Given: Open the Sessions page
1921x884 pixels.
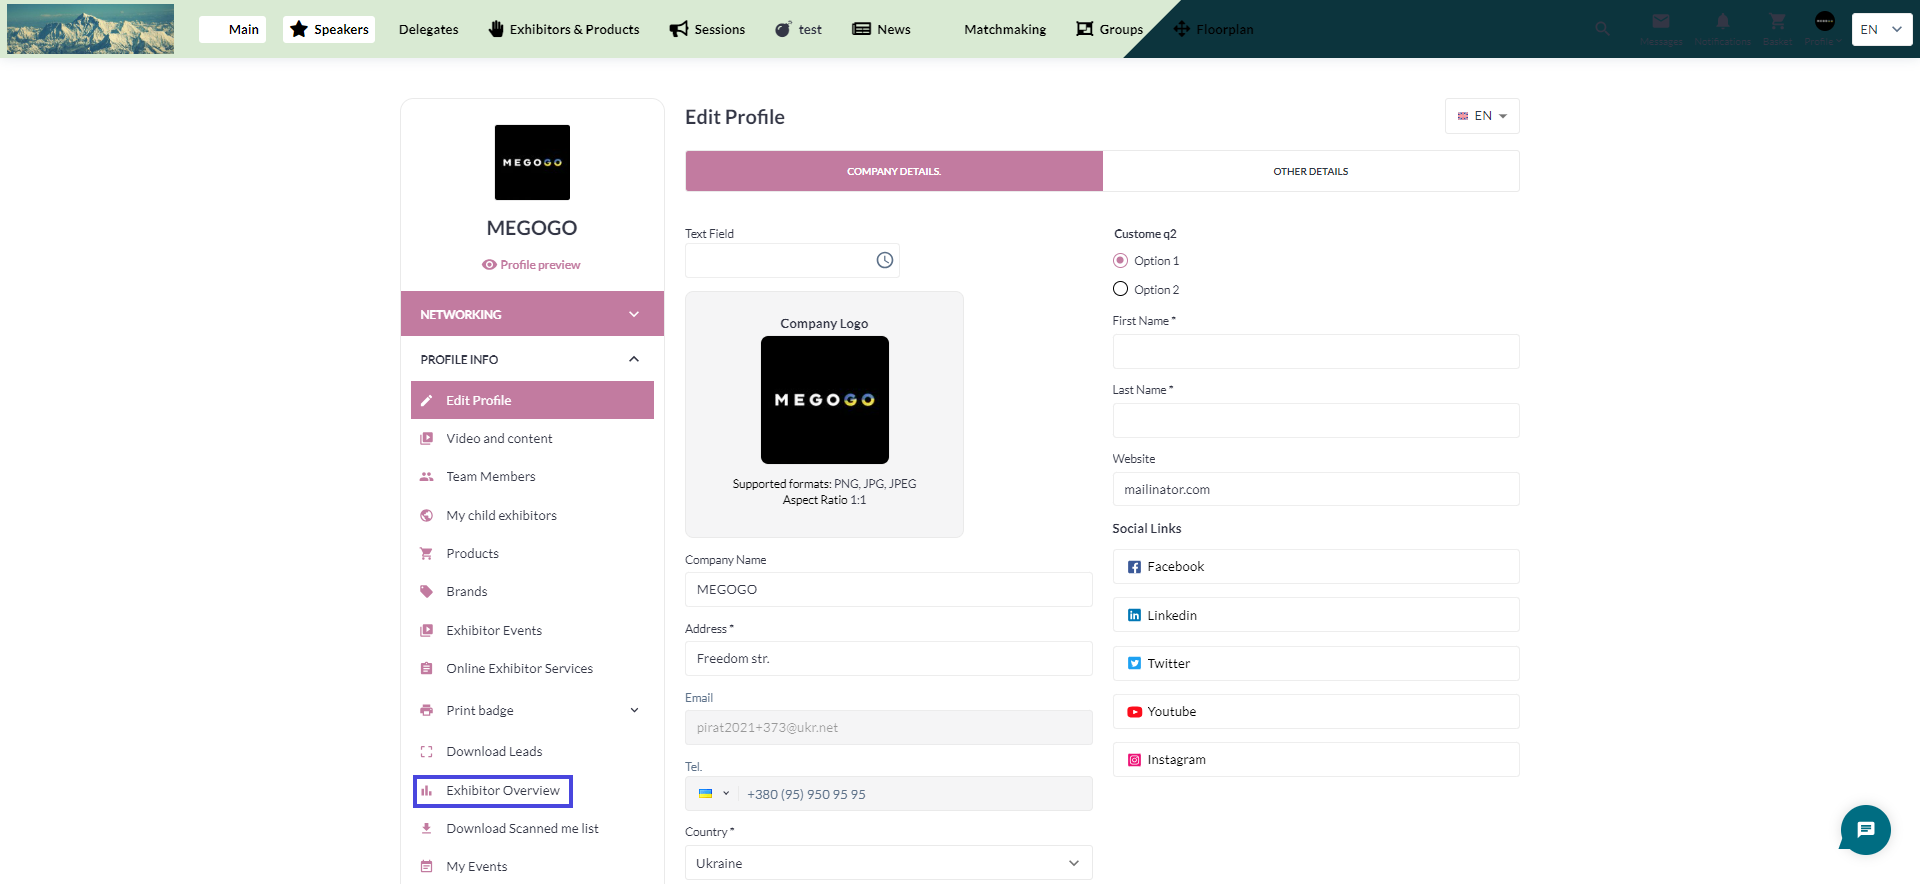Looking at the screenshot, I should coord(707,29).
